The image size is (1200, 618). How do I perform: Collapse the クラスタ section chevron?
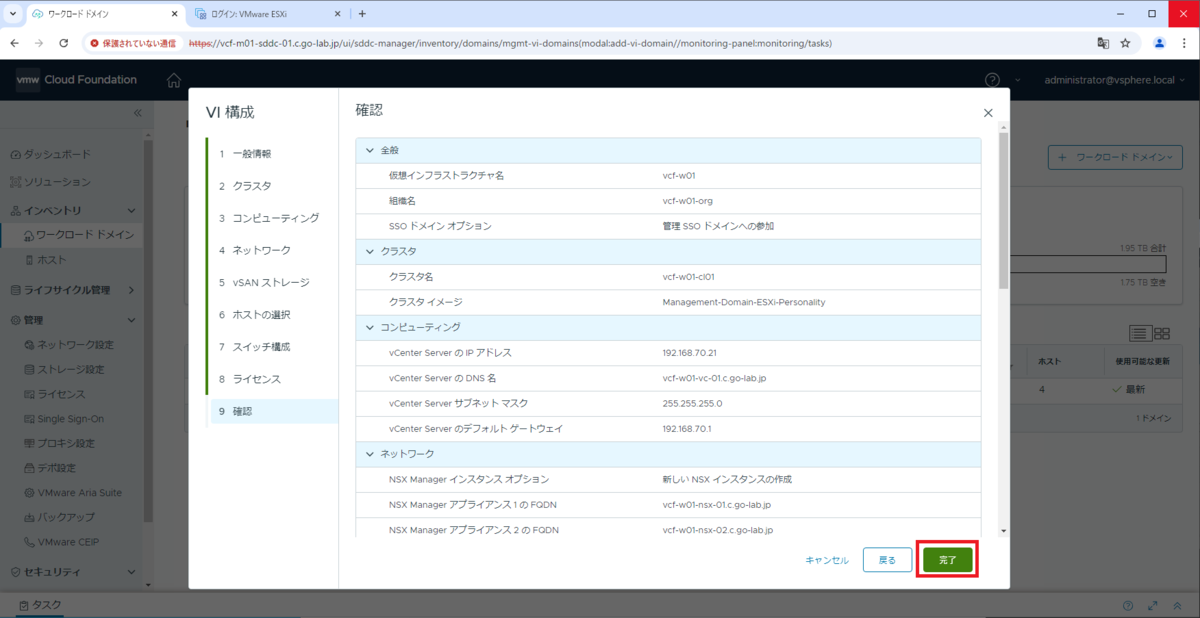click(370, 251)
